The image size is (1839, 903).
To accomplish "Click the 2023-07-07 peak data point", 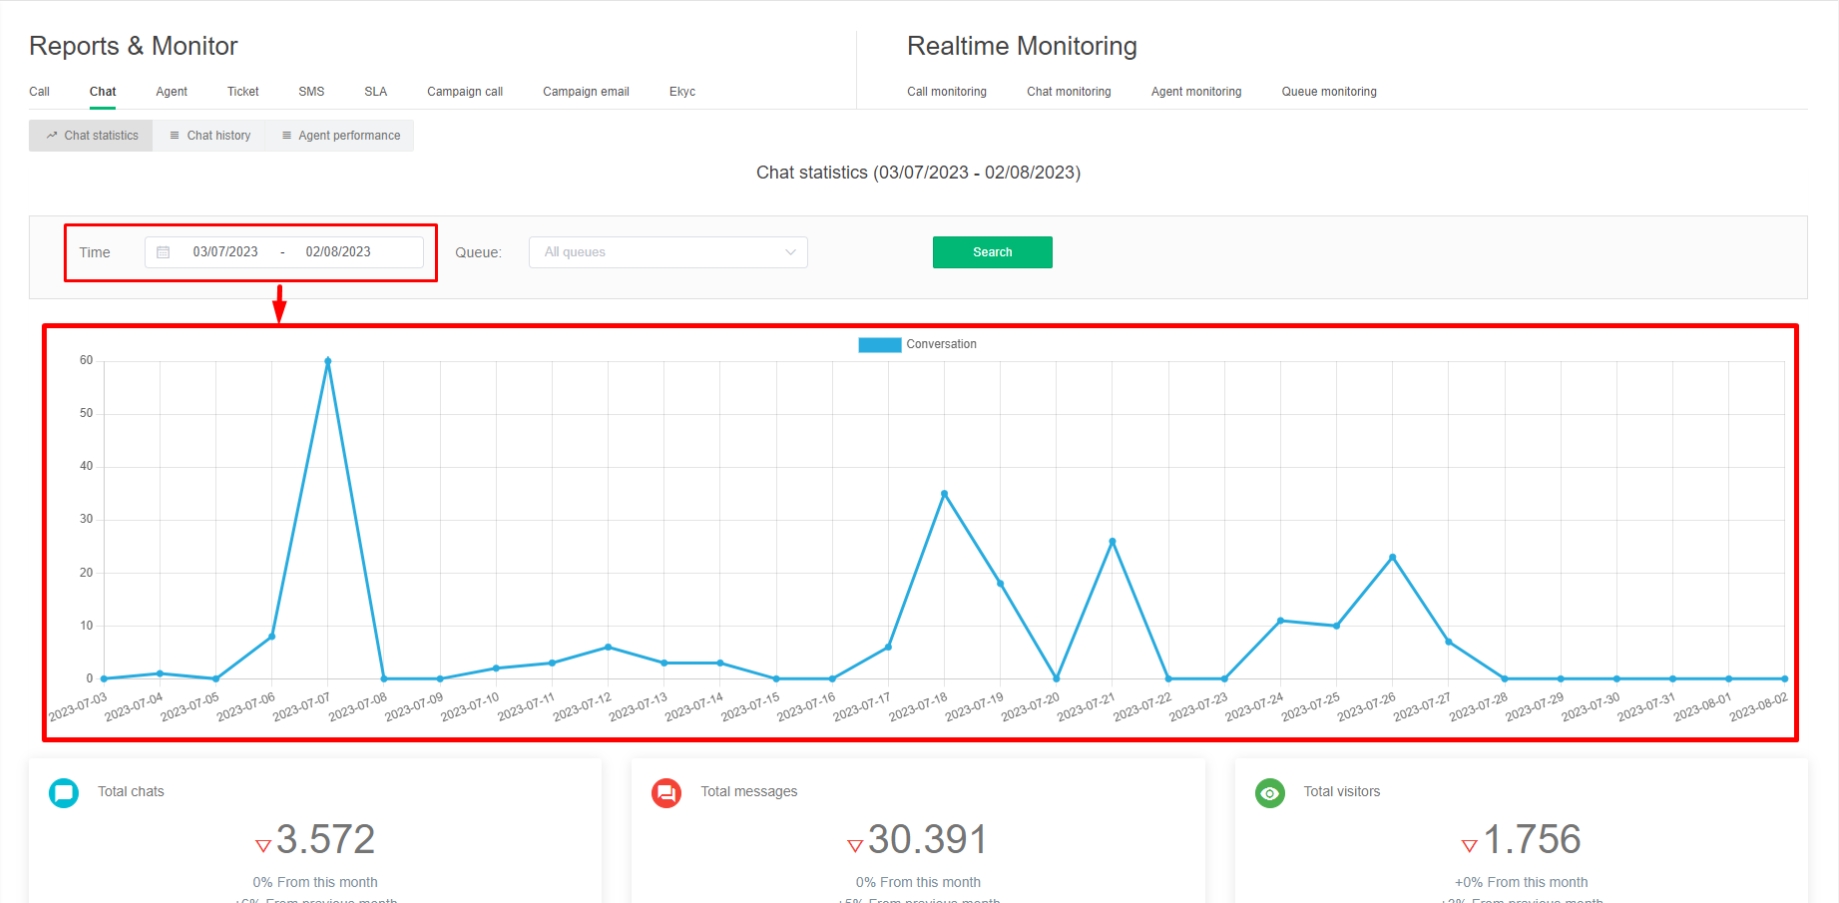I will 328,361.
